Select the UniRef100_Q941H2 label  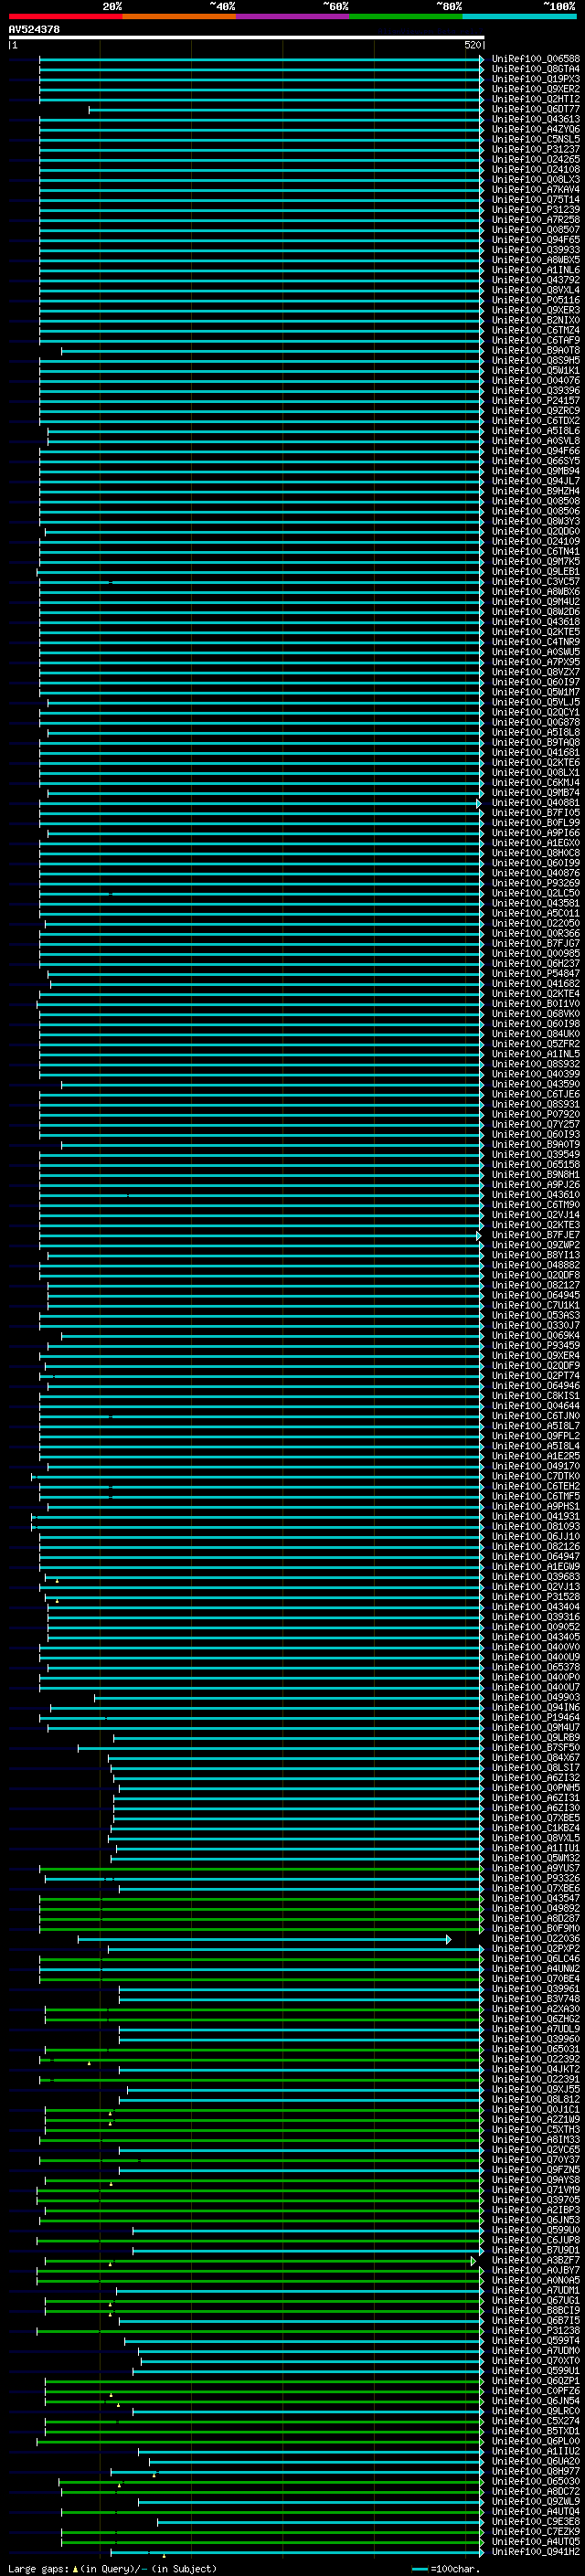[536, 2551]
